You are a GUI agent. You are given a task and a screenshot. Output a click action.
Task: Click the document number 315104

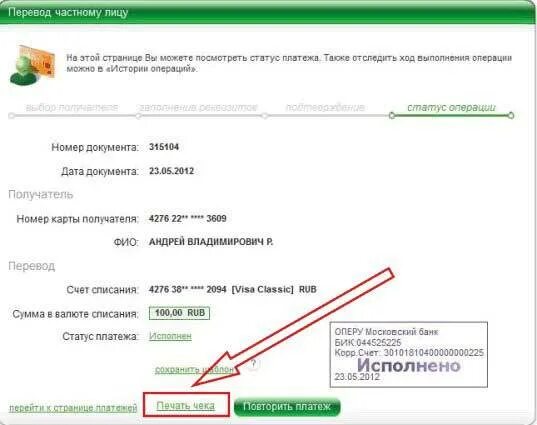point(164,147)
